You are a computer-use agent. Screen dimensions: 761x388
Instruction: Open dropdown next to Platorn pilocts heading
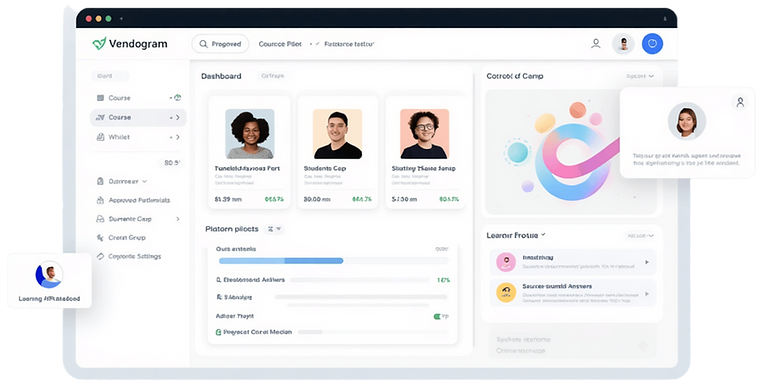click(275, 229)
